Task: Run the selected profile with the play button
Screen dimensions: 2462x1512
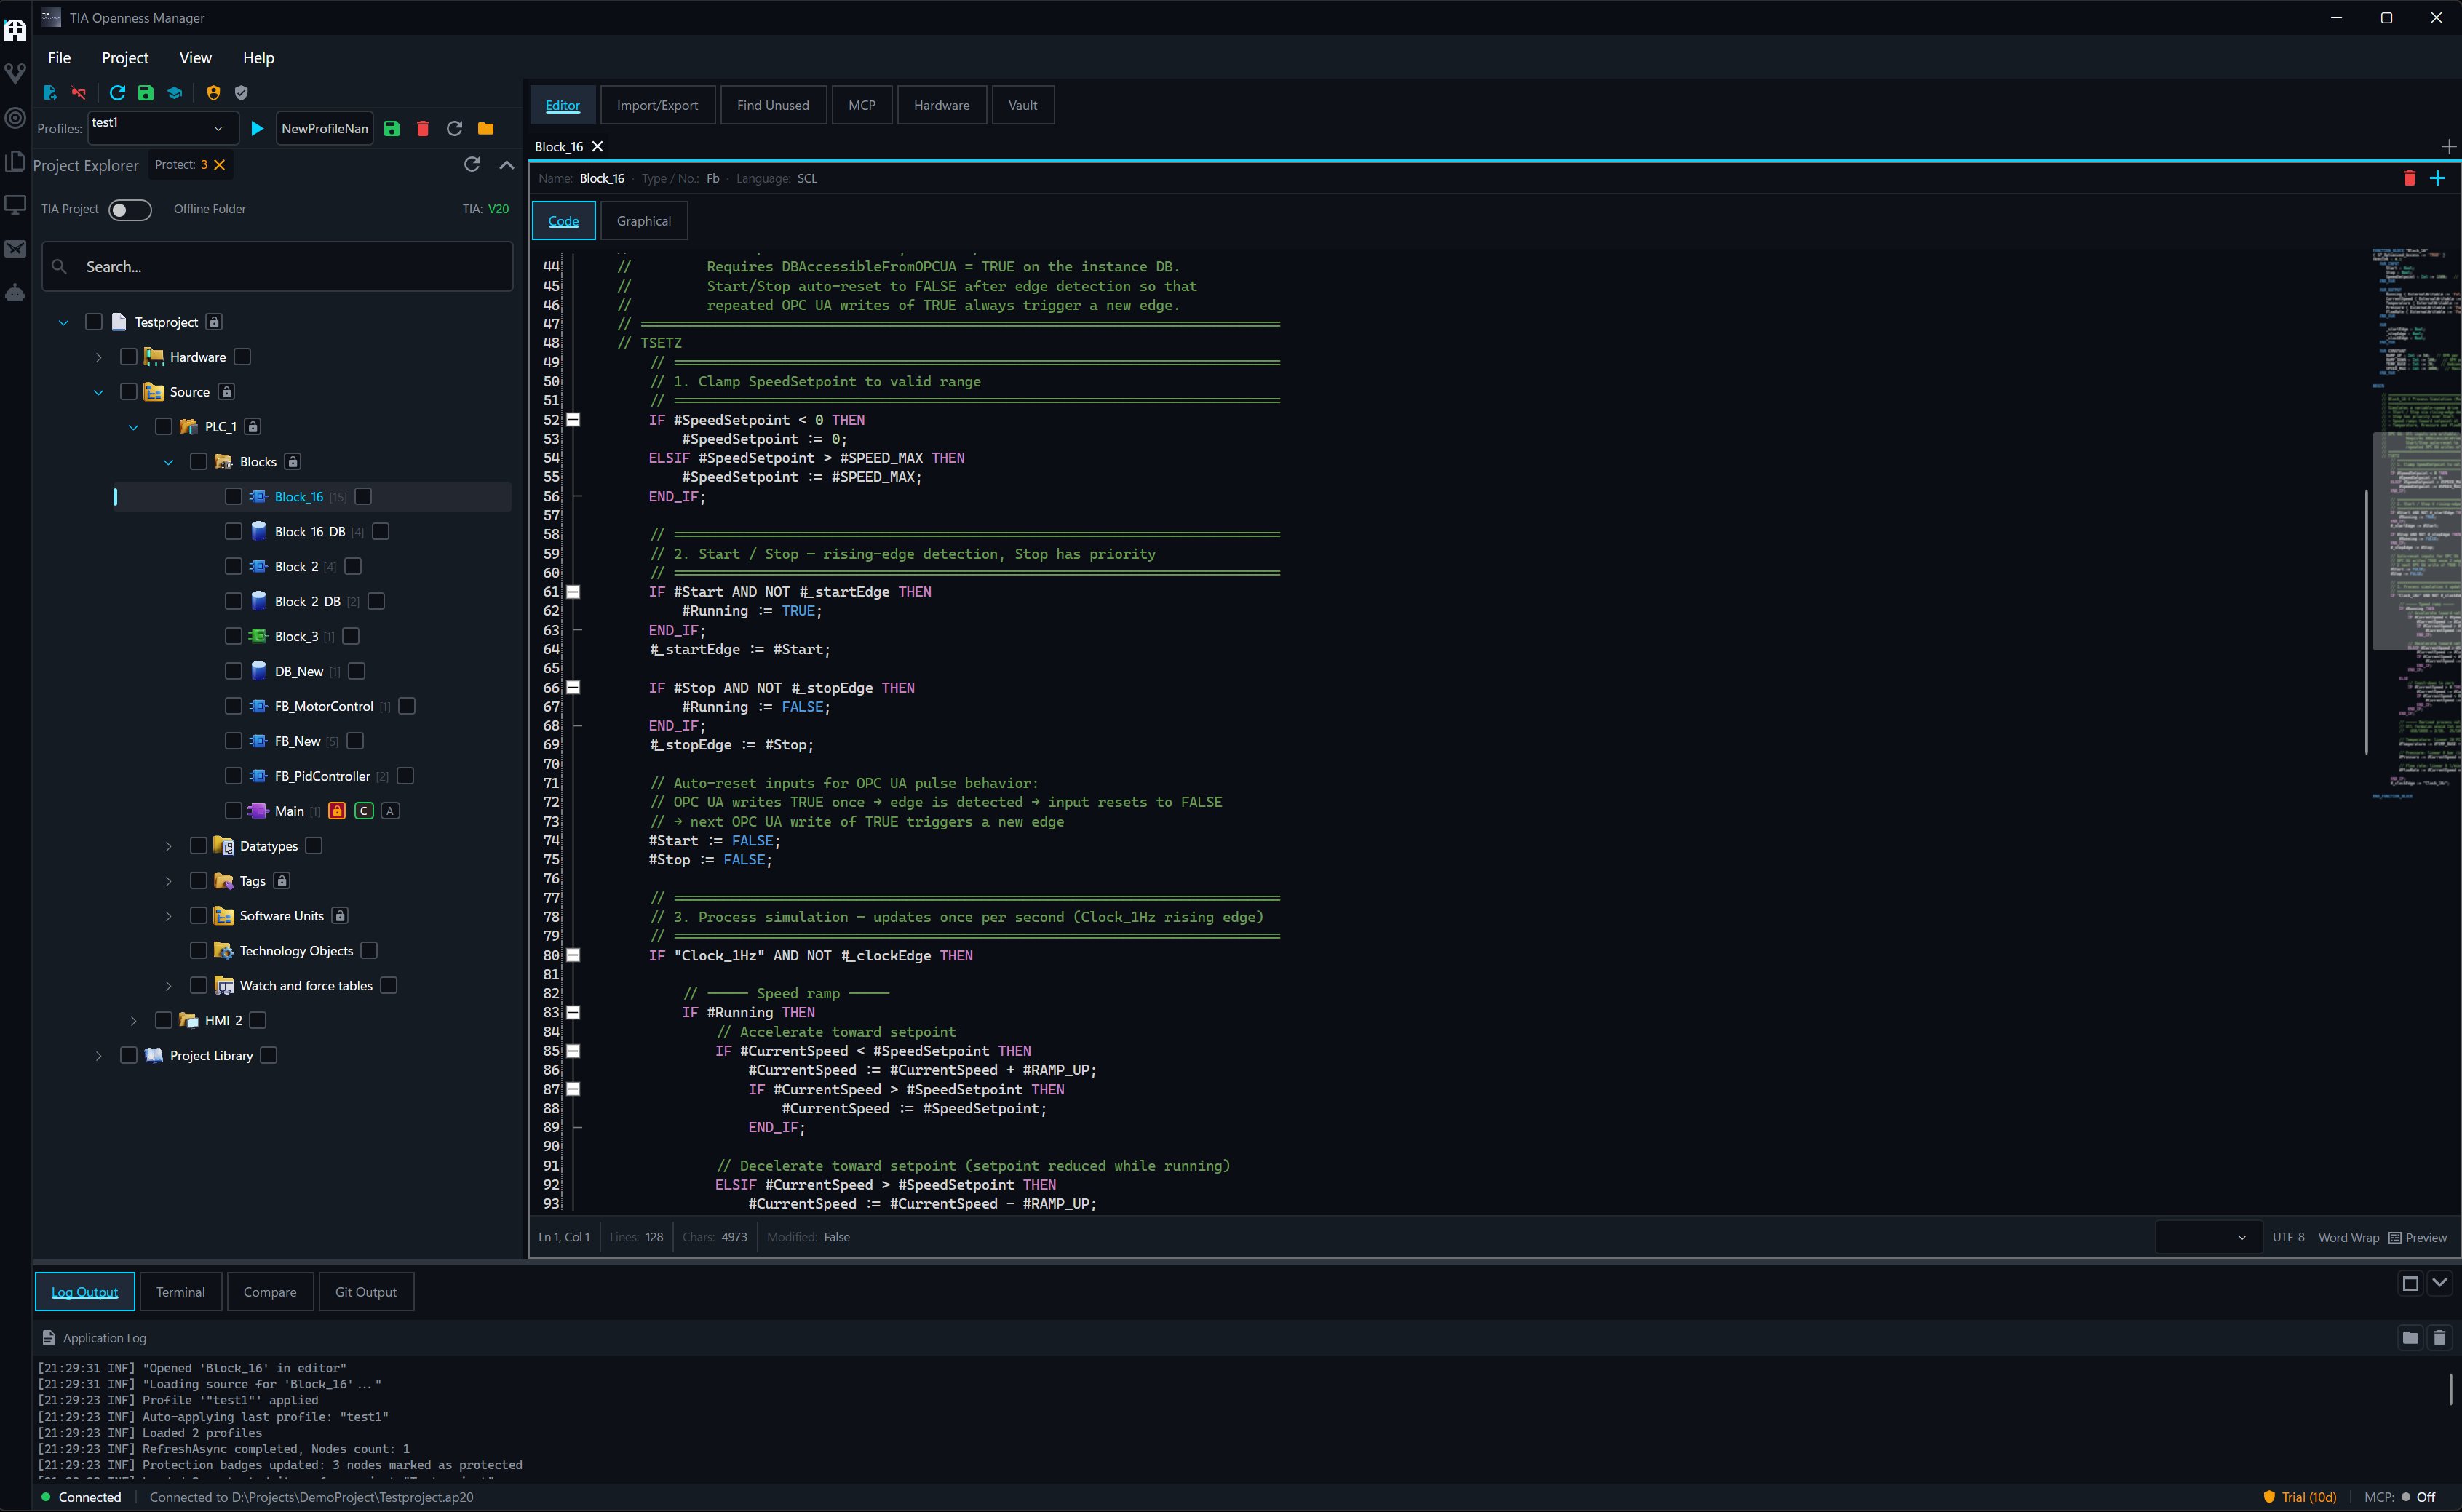Action: pyautogui.click(x=257, y=128)
